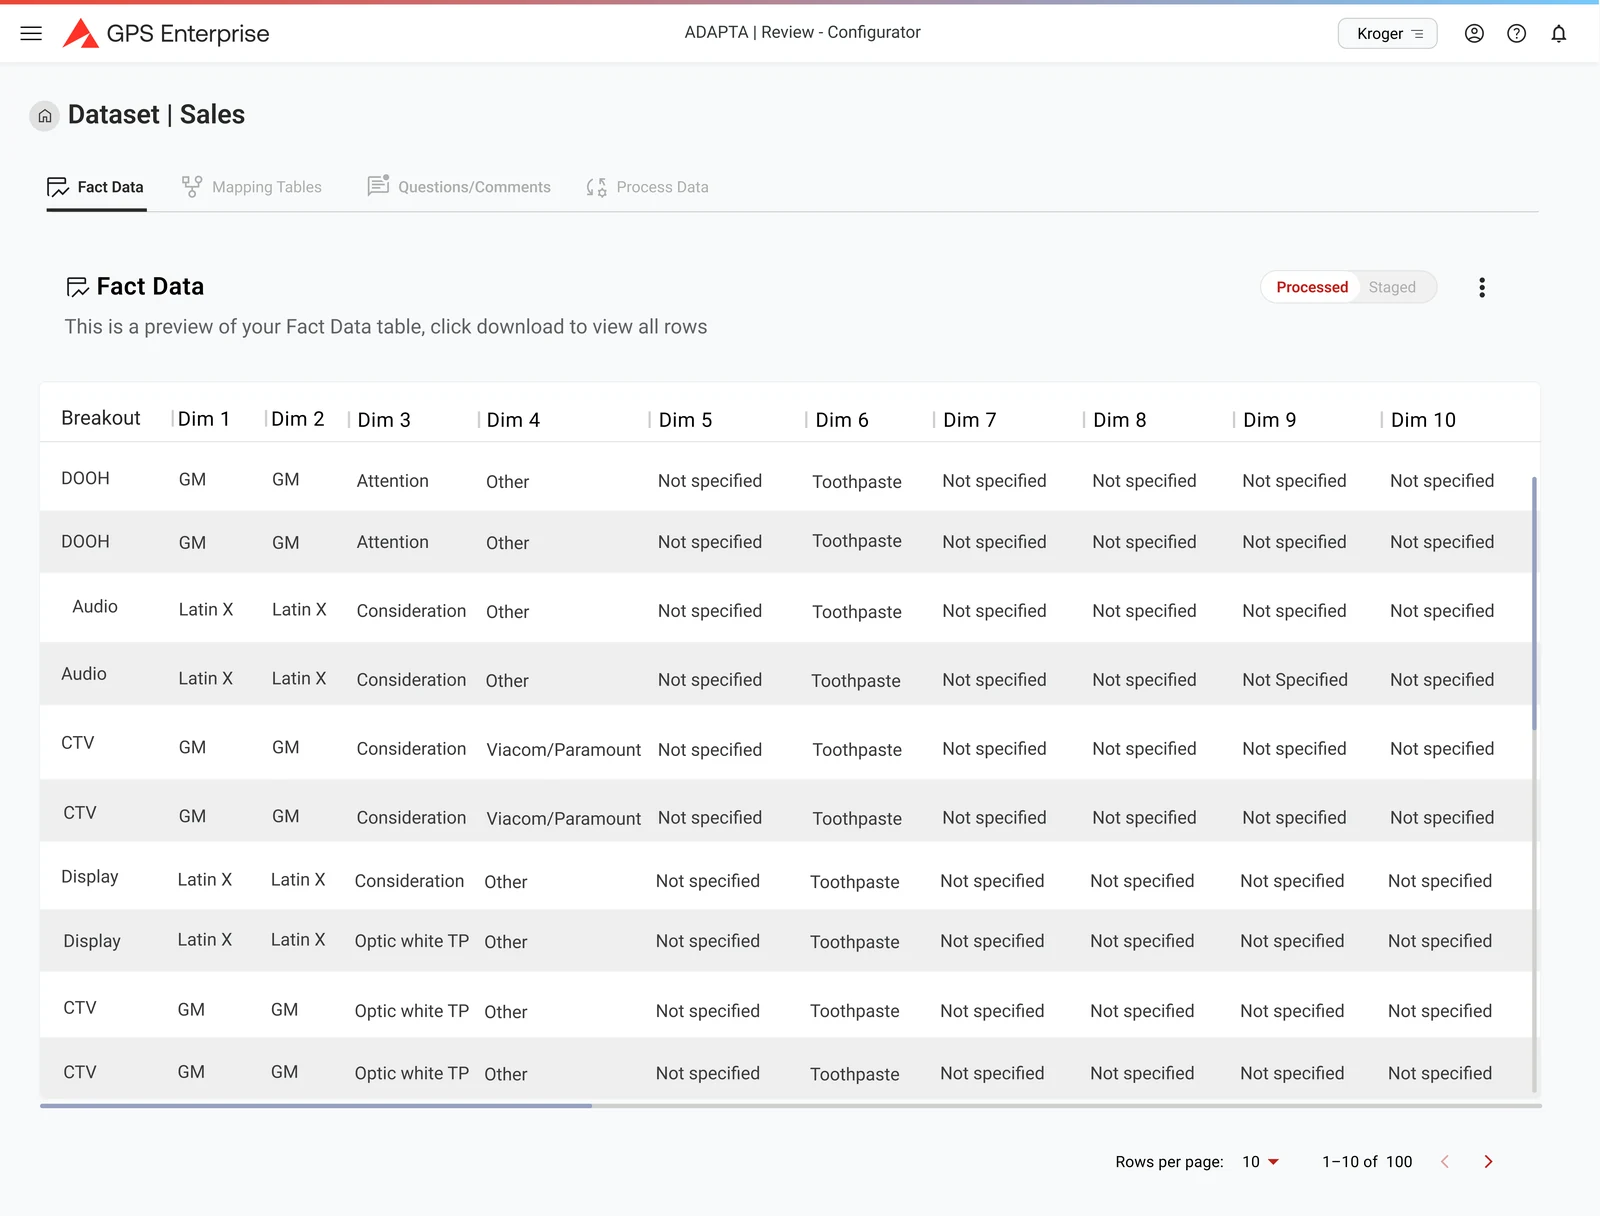Open the Fact Data kebab options menu
This screenshot has height=1216, width=1600.
(1482, 288)
